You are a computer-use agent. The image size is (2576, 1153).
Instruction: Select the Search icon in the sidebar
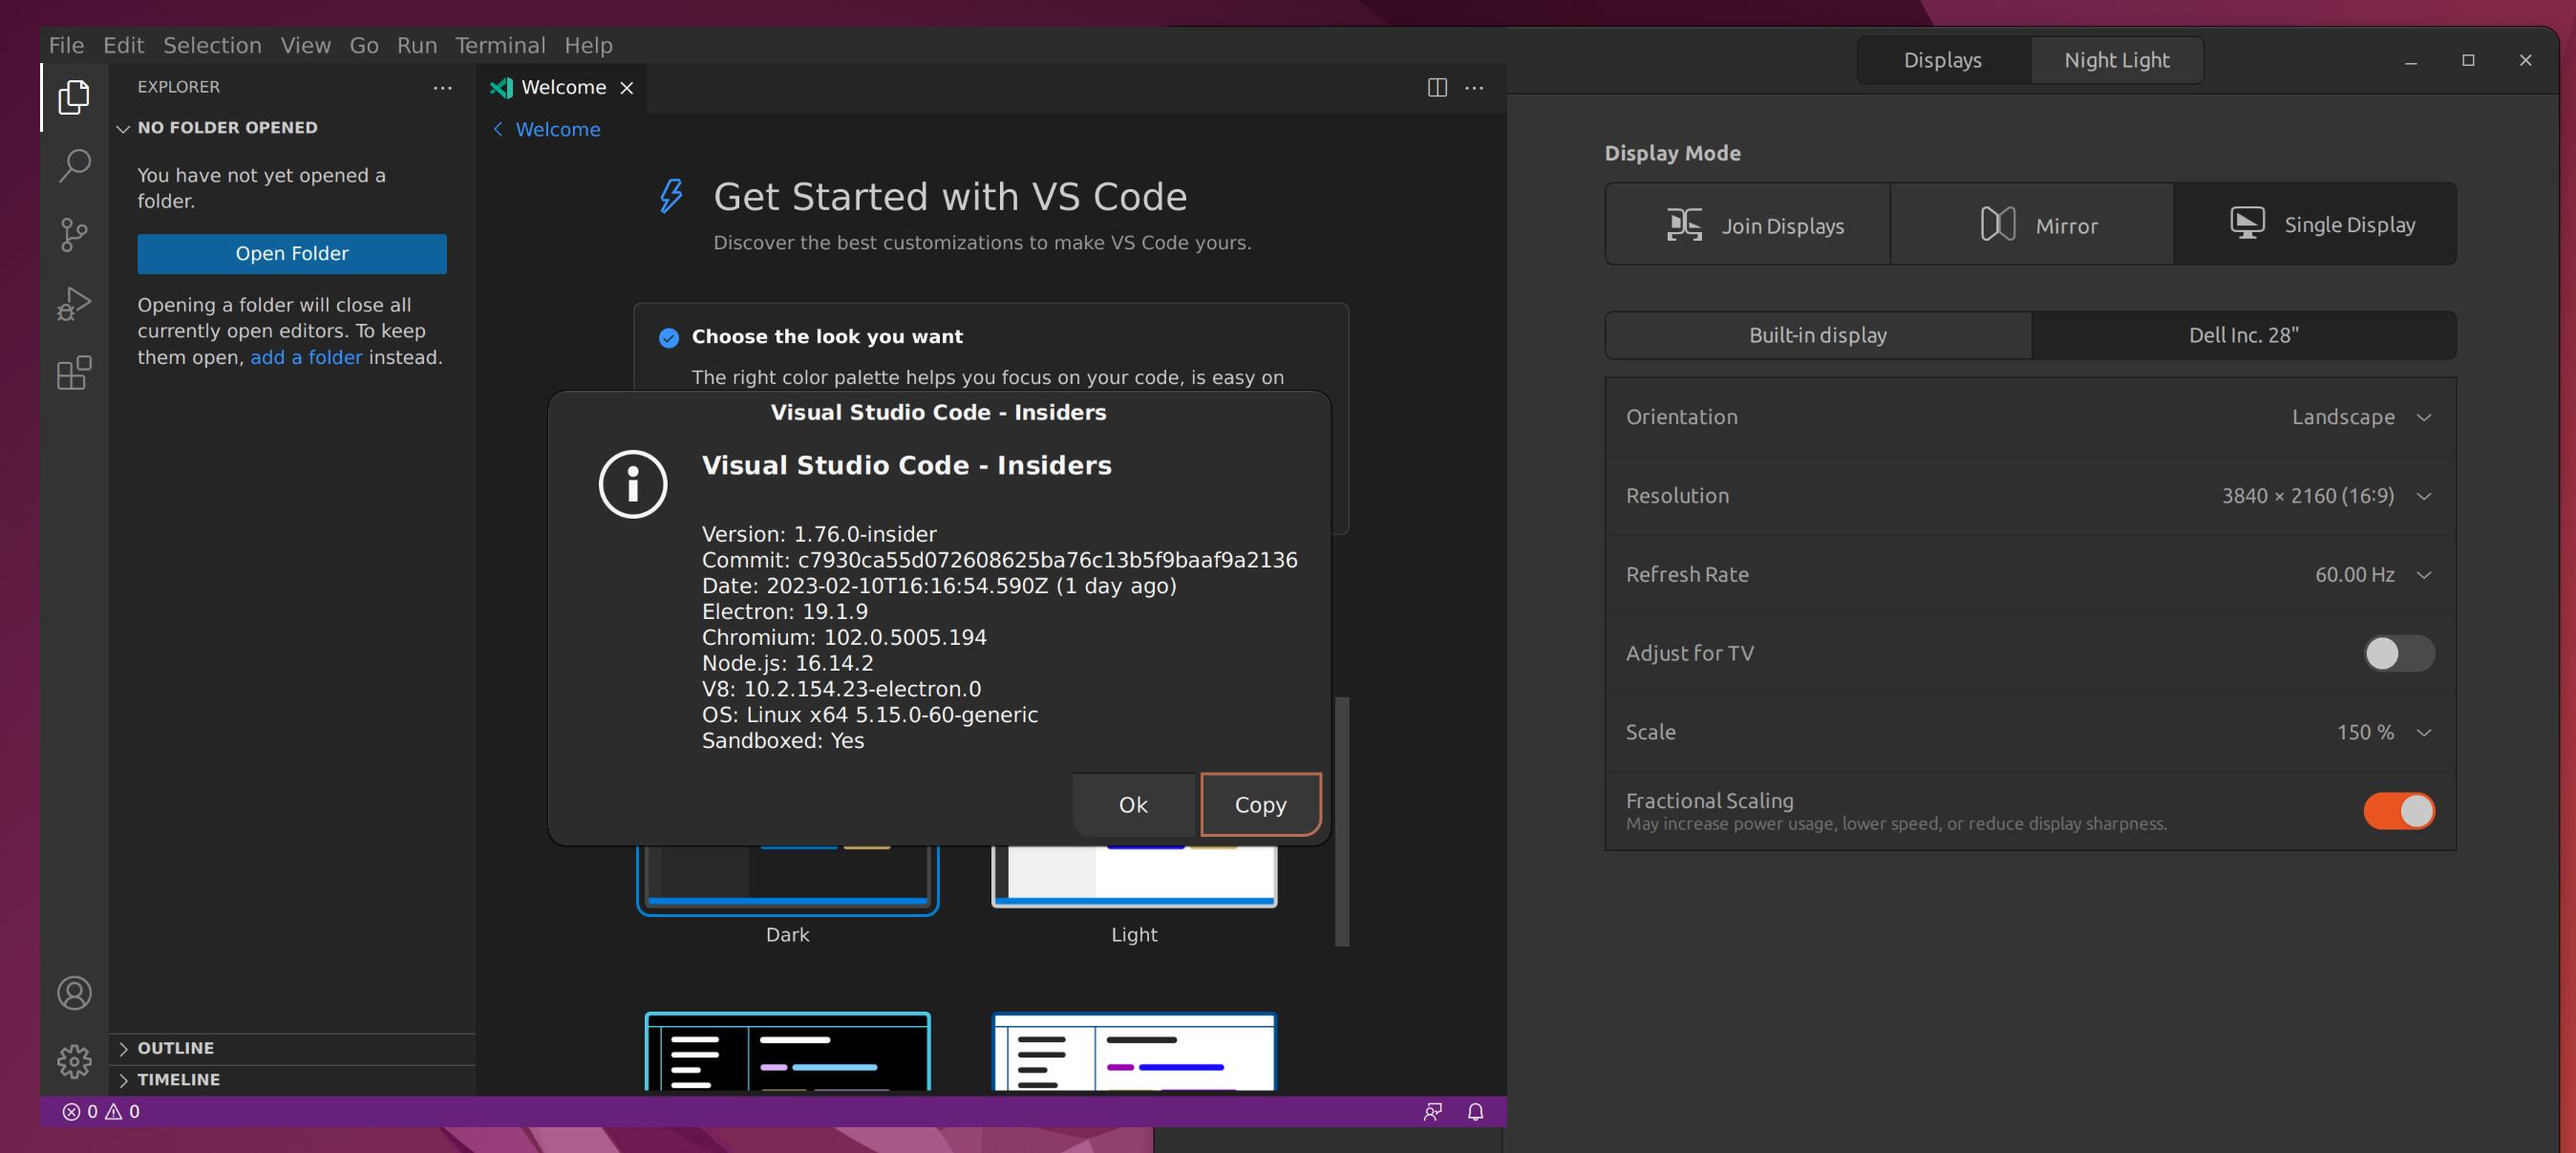[x=74, y=166]
